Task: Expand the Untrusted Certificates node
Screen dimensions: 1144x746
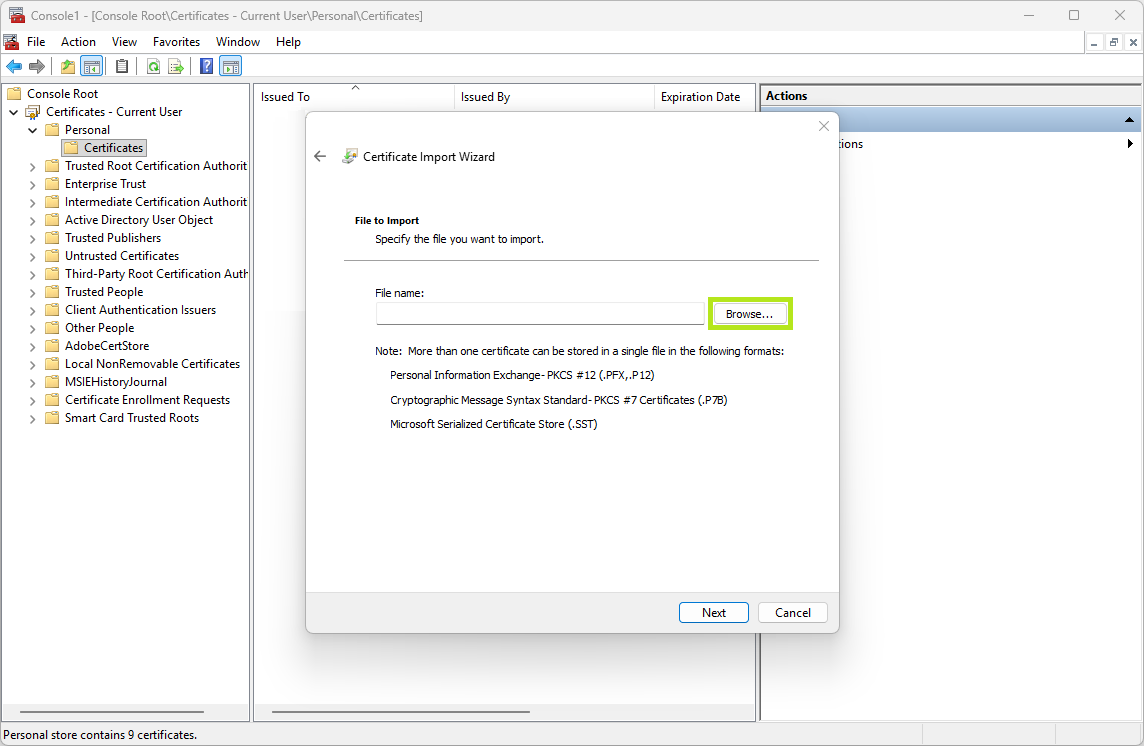Action: click(32, 256)
